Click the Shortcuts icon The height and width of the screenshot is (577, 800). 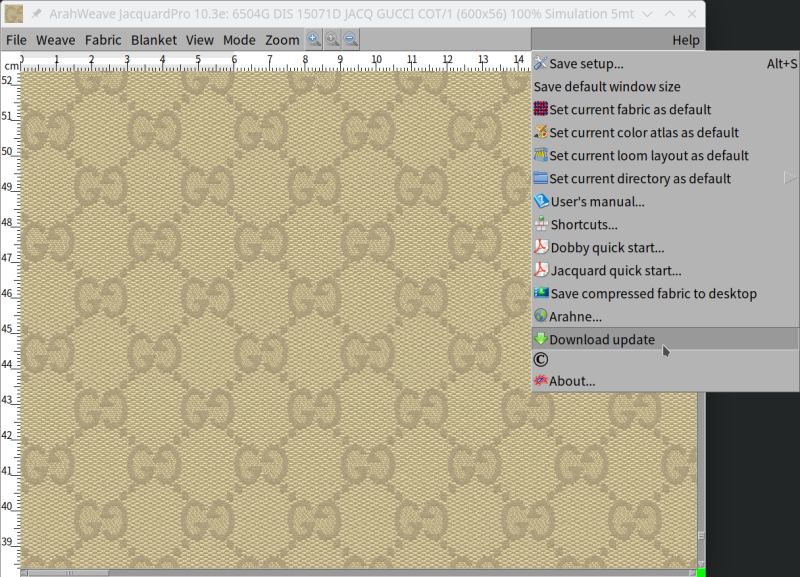click(541, 224)
